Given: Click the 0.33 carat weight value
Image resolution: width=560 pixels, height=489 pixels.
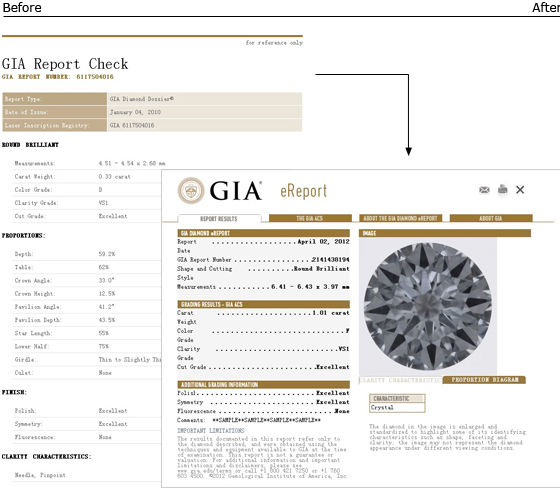Looking at the screenshot, I should click(x=115, y=177).
